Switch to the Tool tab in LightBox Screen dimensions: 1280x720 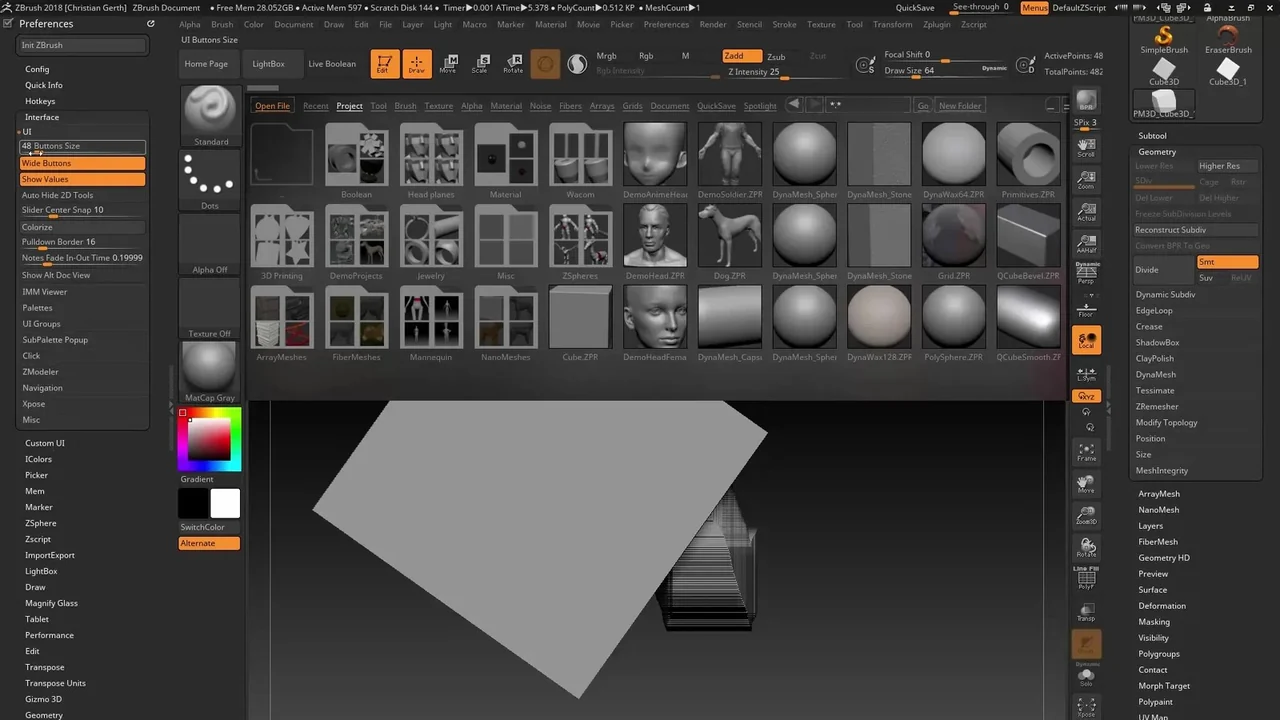point(378,106)
